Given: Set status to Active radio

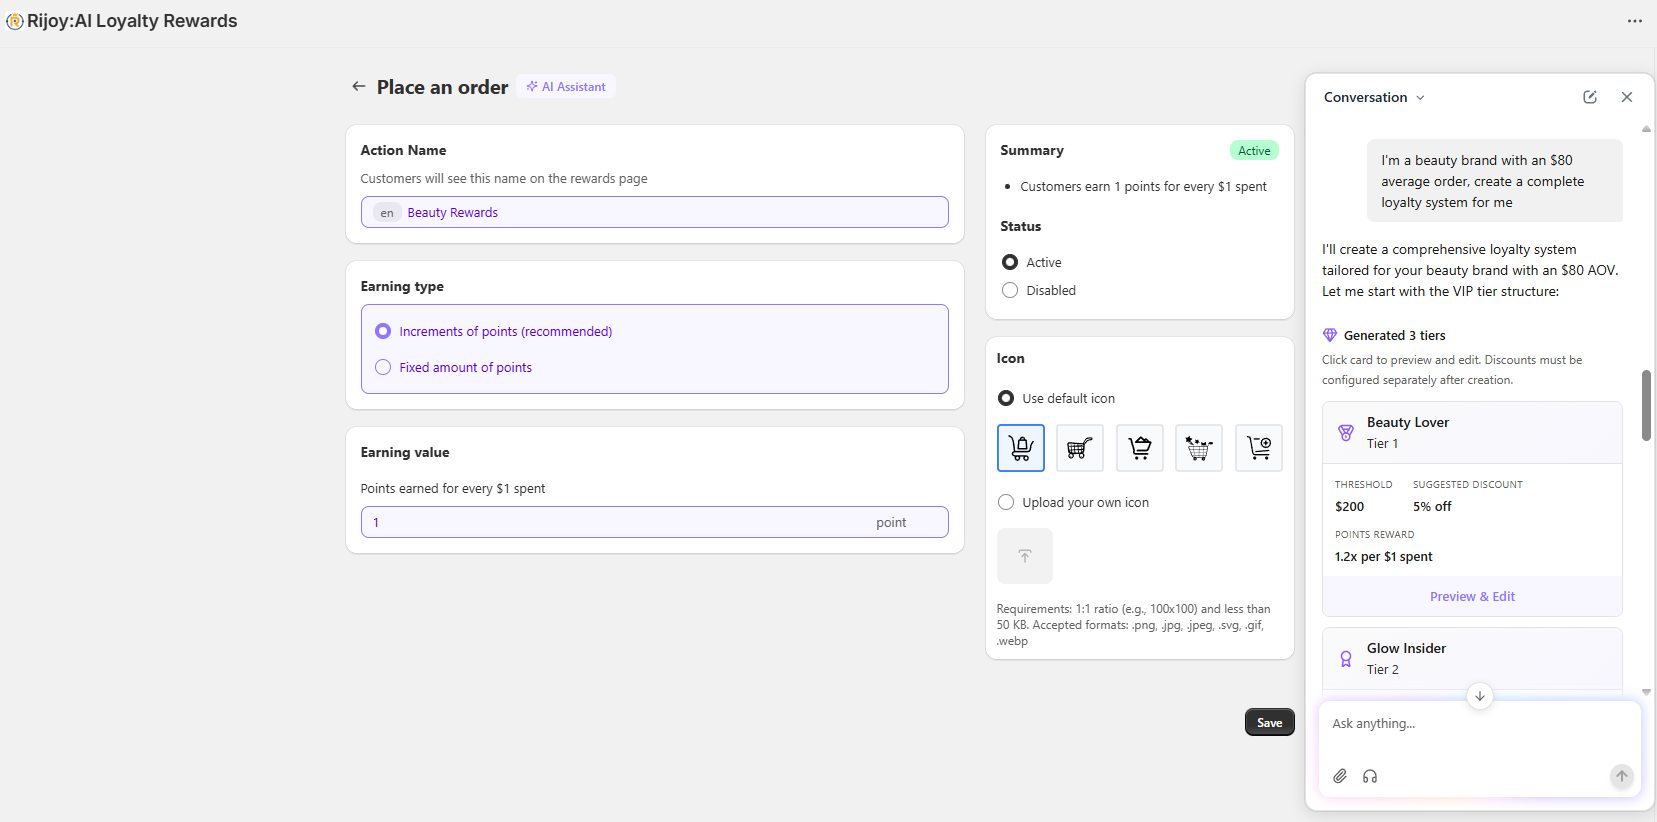Looking at the screenshot, I should pyautogui.click(x=1010, y=262).
